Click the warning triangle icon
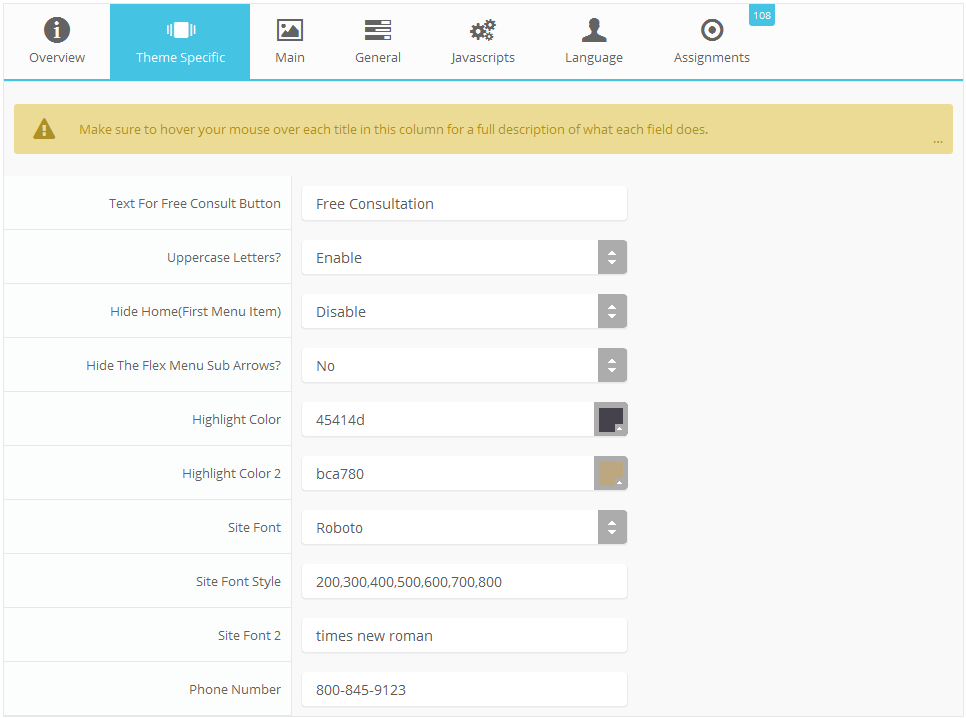 point(44,129)
